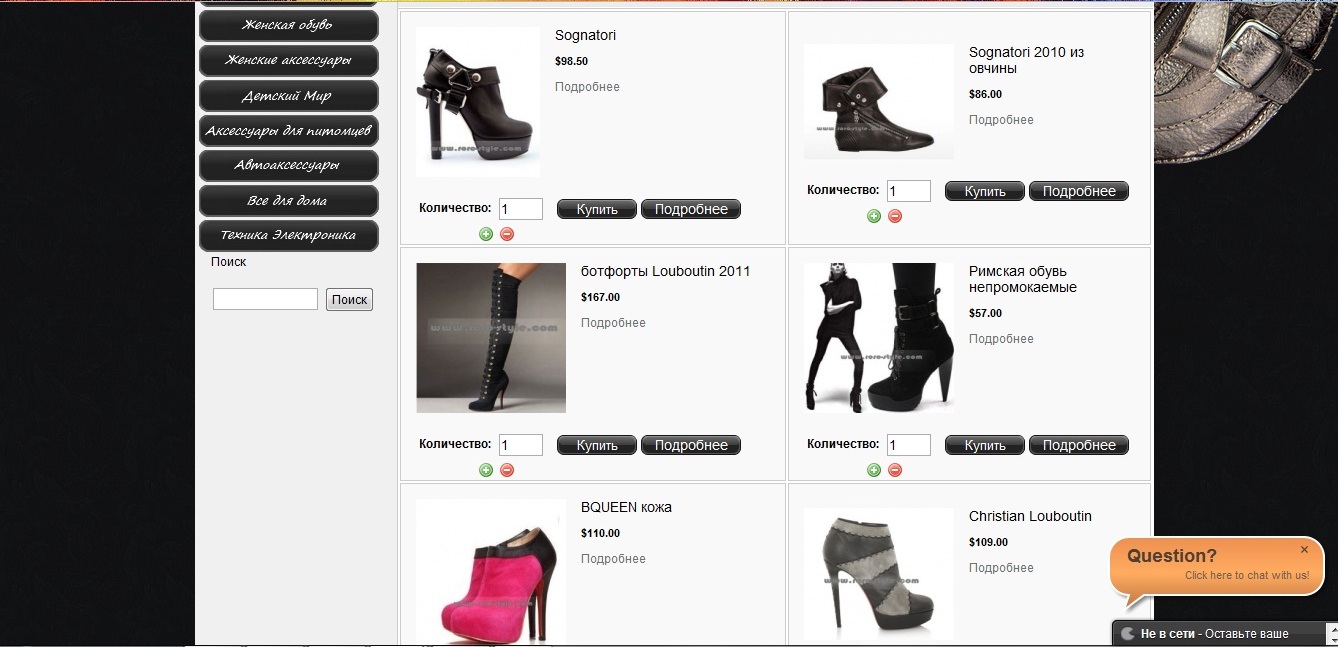Buy Римская обувь непромокаемые
The image size is (1338, 647).
click(x=985, y=445)
